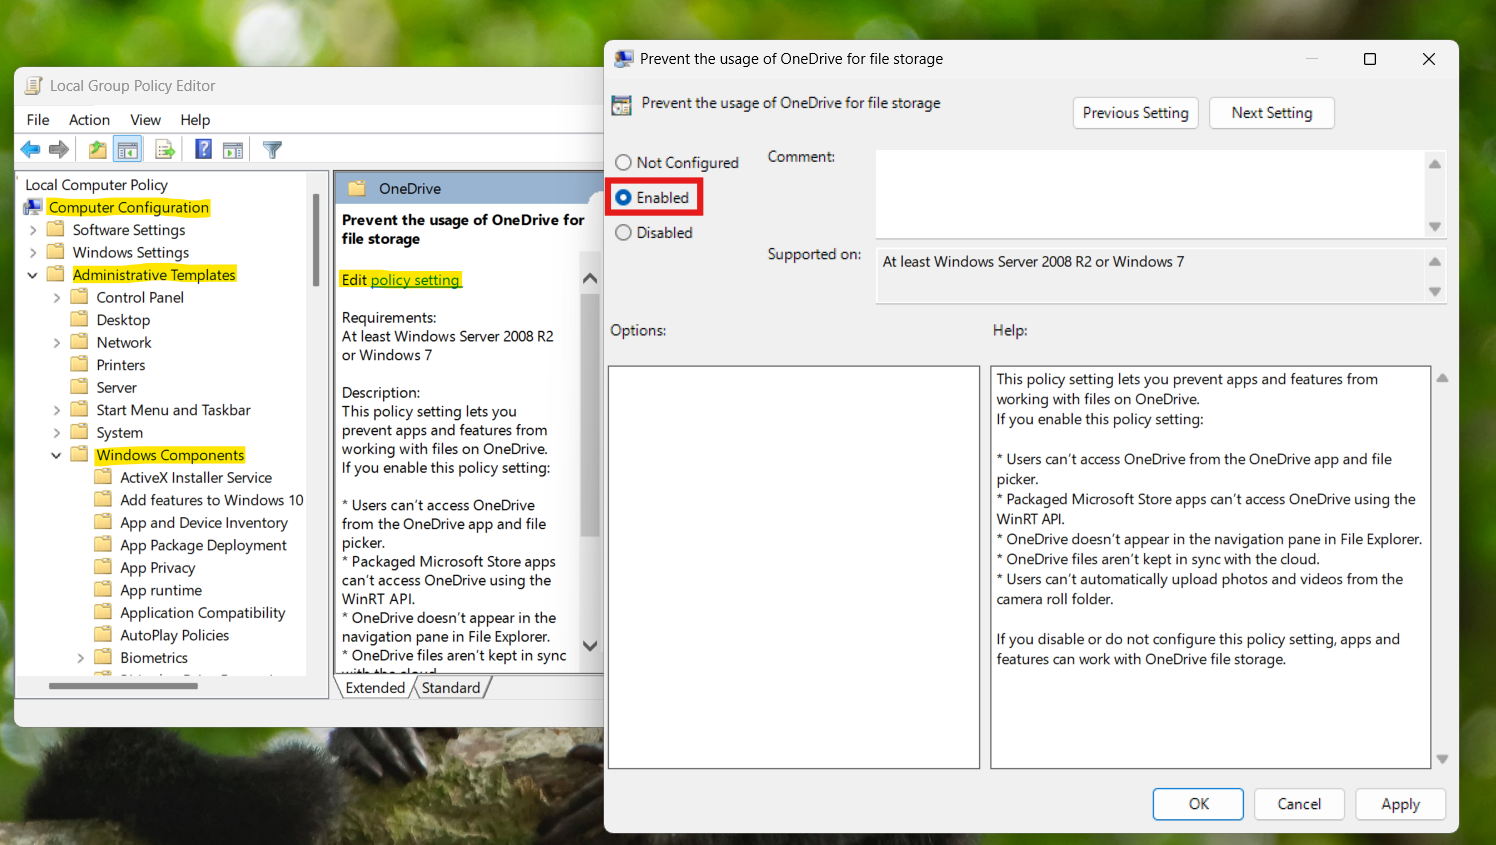
Task: Click Help pane scroll down arrow
Action: (x=1442, y=759)
